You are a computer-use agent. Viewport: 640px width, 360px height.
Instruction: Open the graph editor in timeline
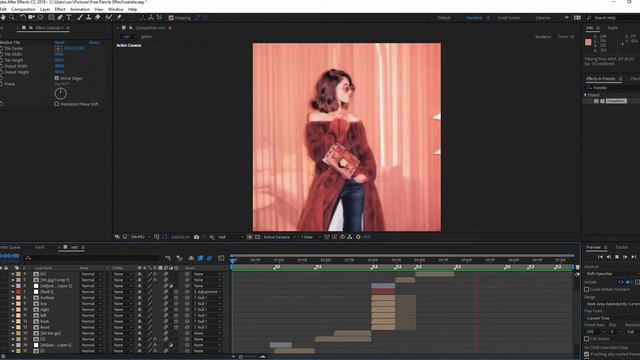(x=221, y=258)
